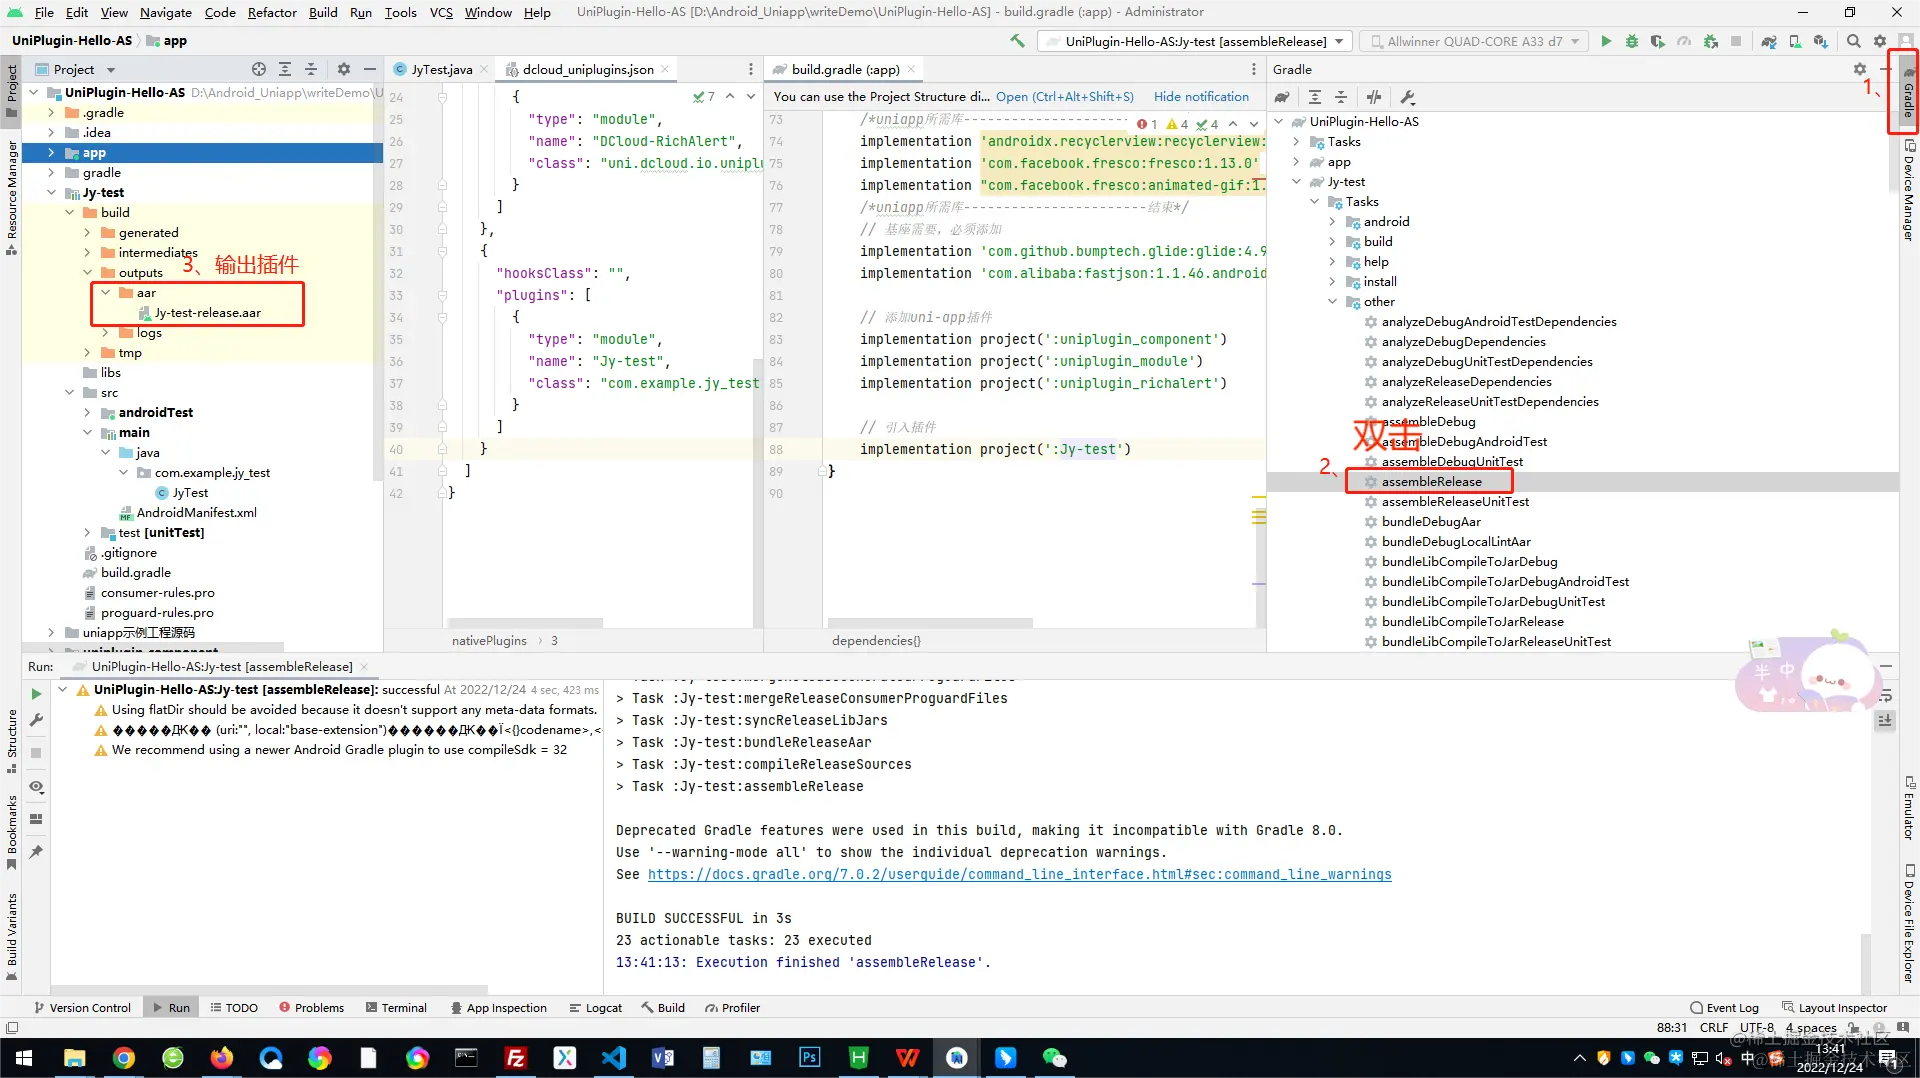Click Expand All in Gradle panel
Image resolution: width=1920 pixels, height=1078 pixels.
pyautogui.click(x=1315, y=97)
